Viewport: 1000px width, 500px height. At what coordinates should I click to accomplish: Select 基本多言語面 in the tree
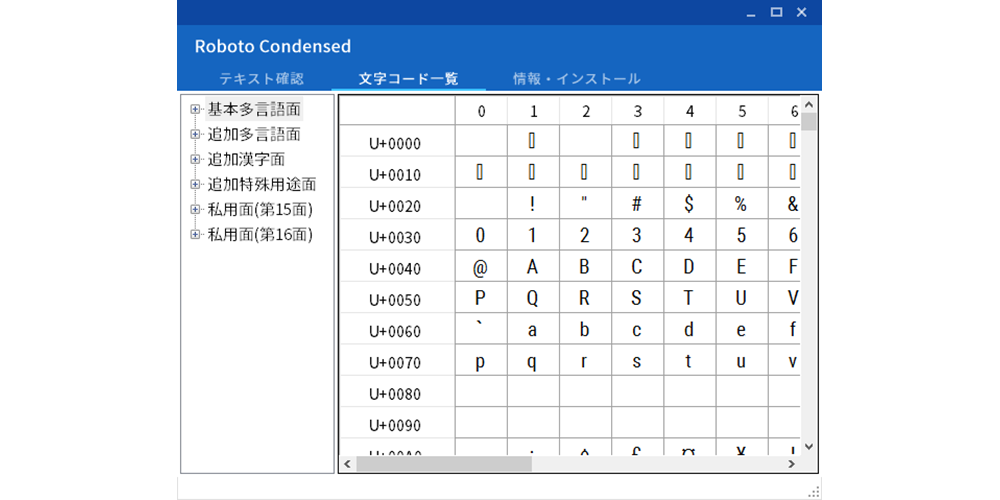click(254, 110)
